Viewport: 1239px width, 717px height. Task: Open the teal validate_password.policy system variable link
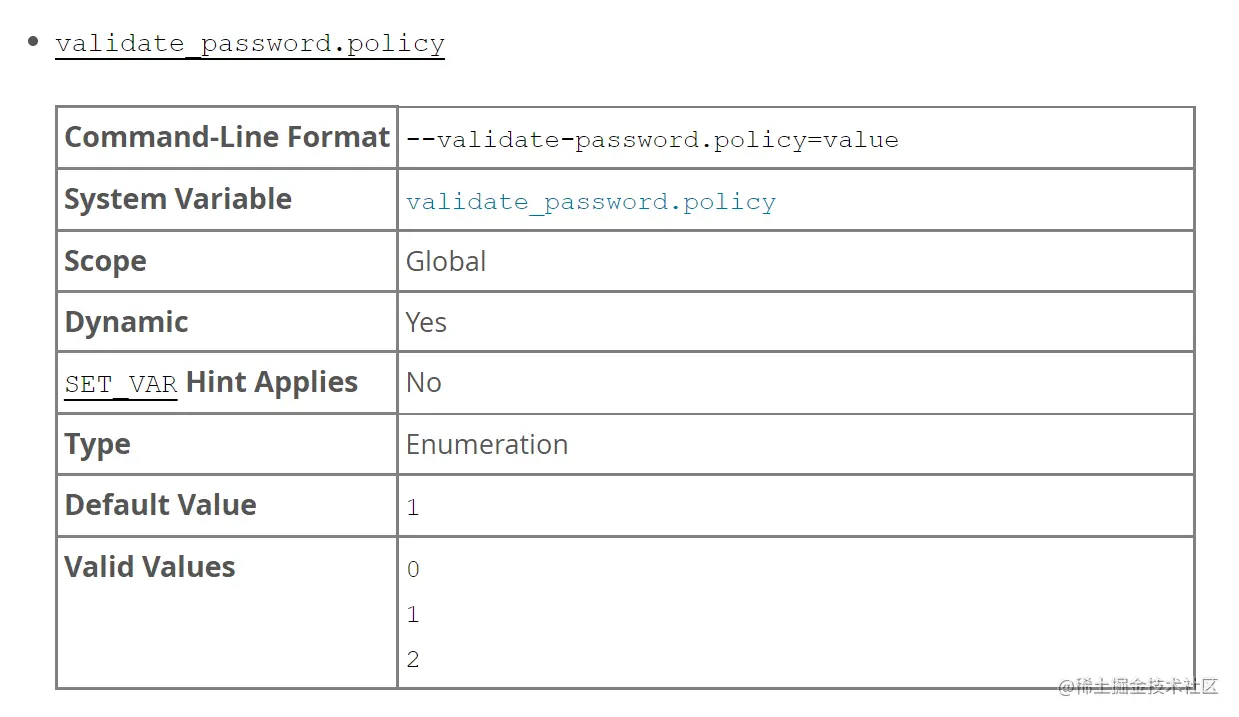[x=590, y=201]
